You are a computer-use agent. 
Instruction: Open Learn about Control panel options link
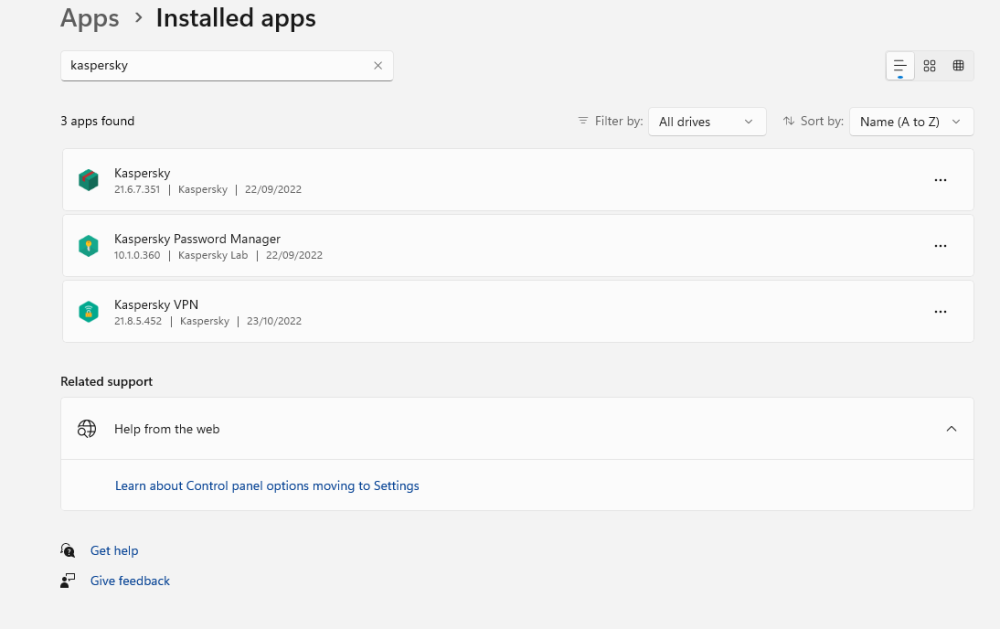[x=266, y=485]
